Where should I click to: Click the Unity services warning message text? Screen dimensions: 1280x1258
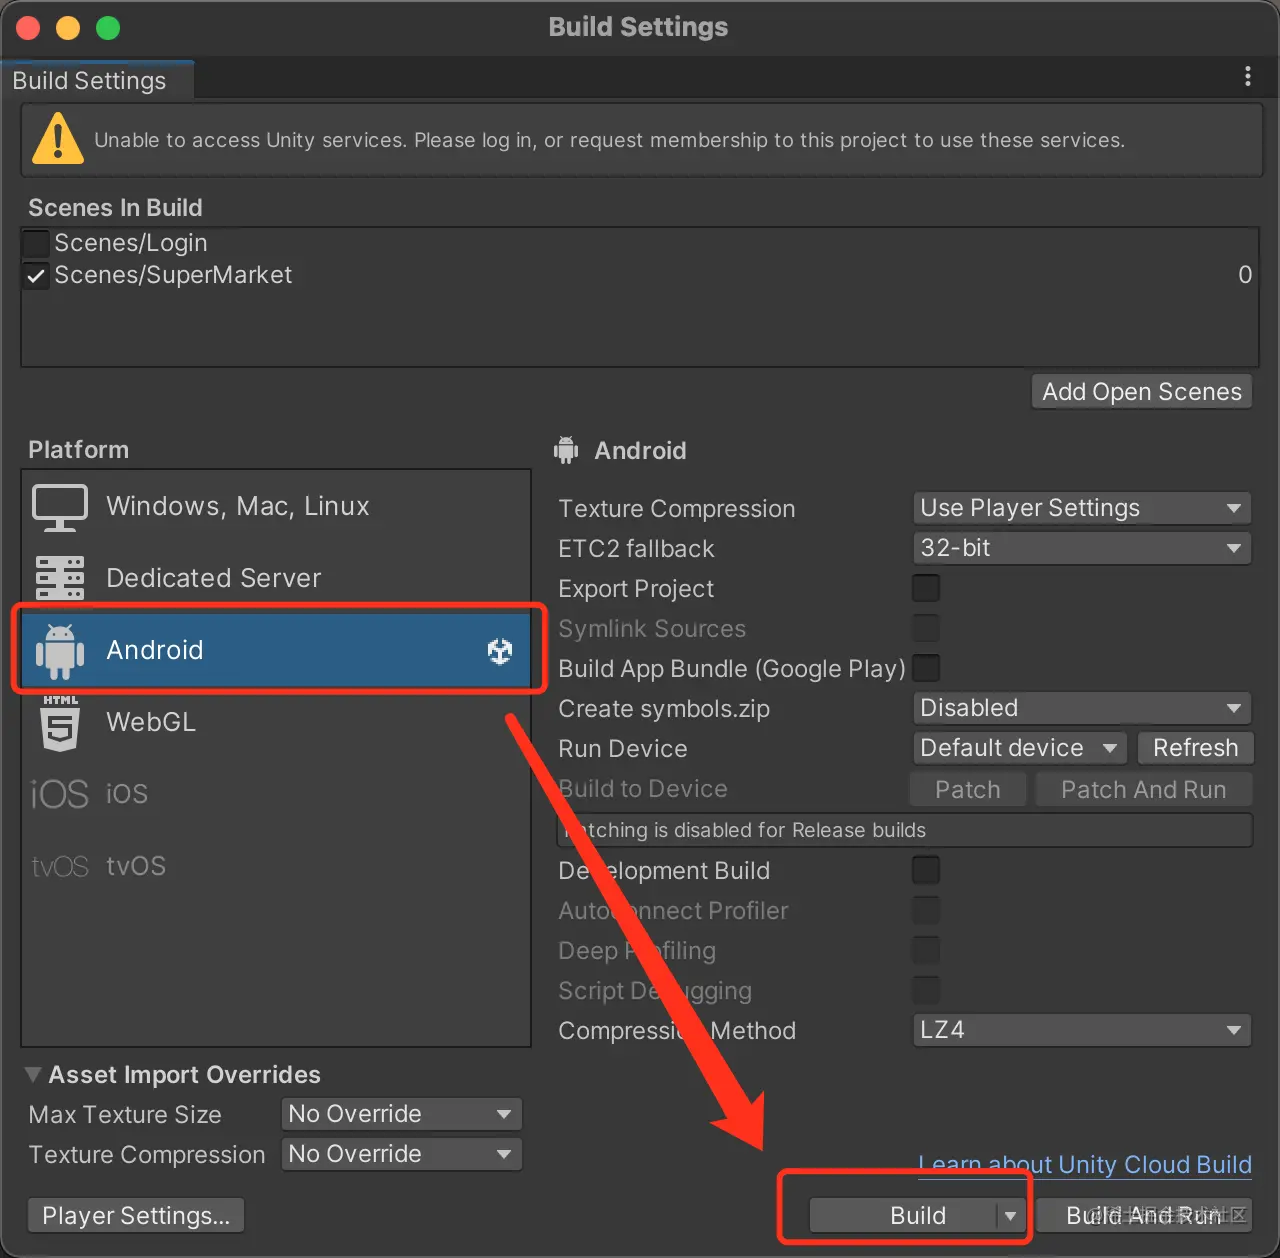click(609, 140)
